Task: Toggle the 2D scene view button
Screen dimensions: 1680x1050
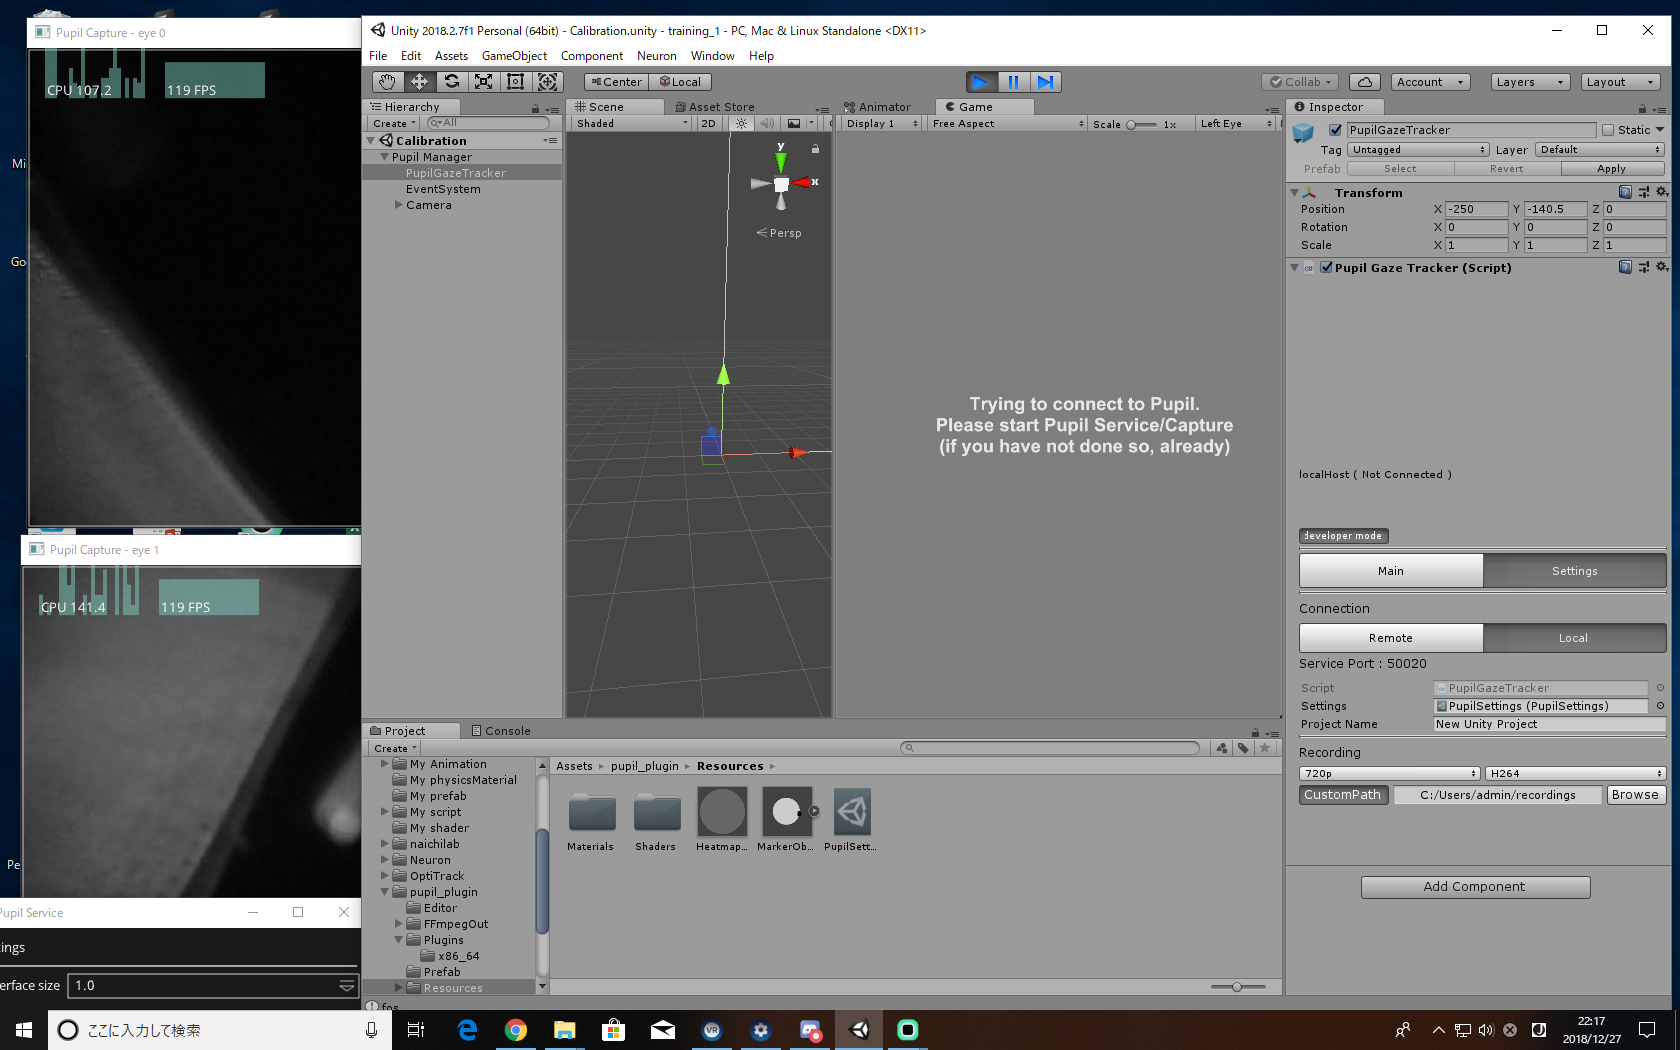Action: (x=709, y=124)
